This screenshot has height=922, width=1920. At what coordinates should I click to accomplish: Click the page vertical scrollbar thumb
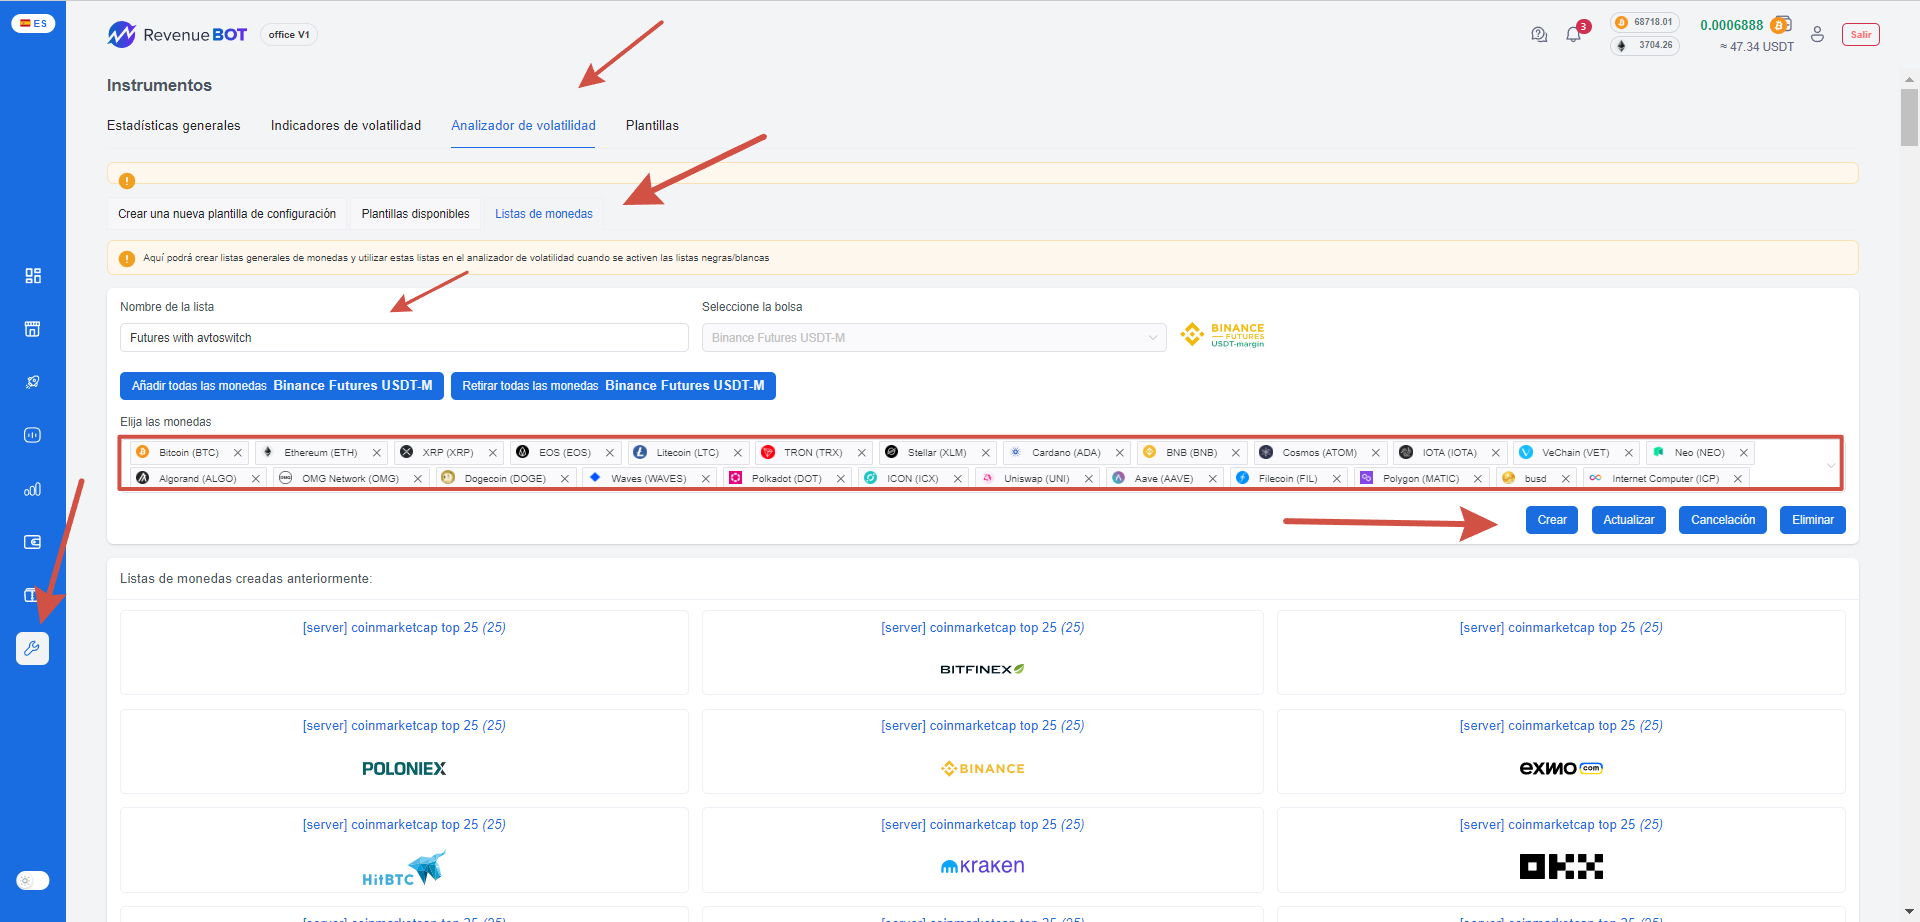[x=1909, y=118]
